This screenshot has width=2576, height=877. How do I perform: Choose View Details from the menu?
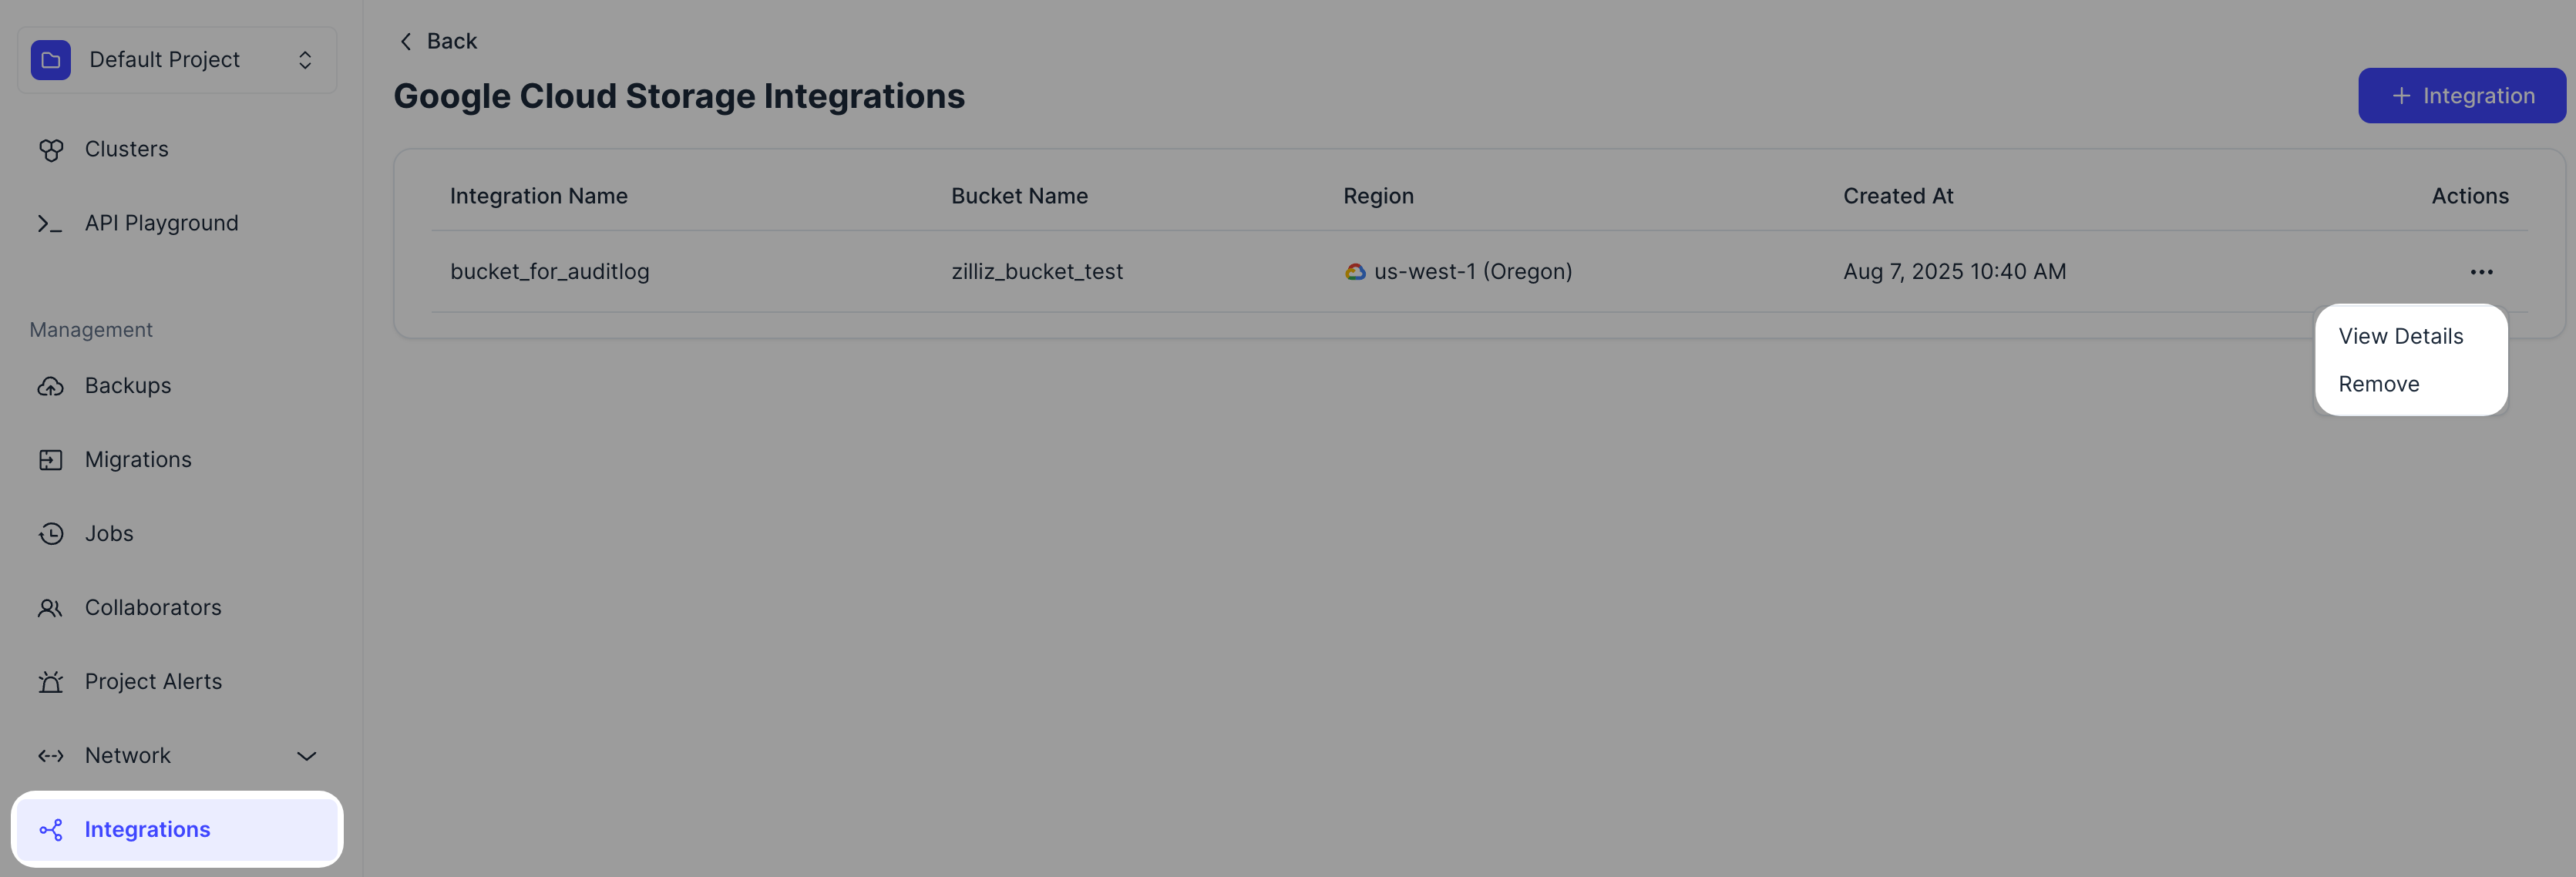coord(2400,337)
